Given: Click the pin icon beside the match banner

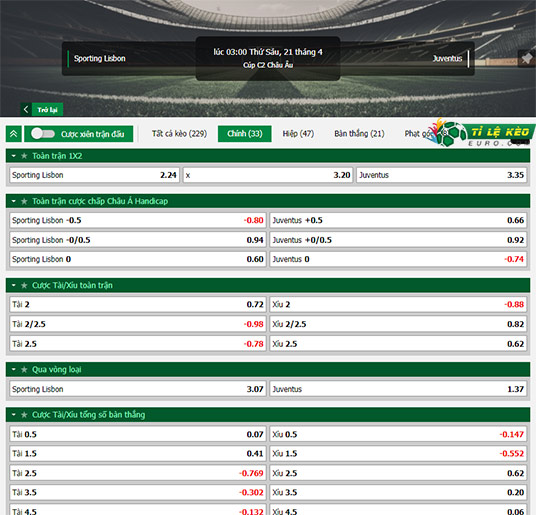Looking at the screenshot, I should (527, 58).
